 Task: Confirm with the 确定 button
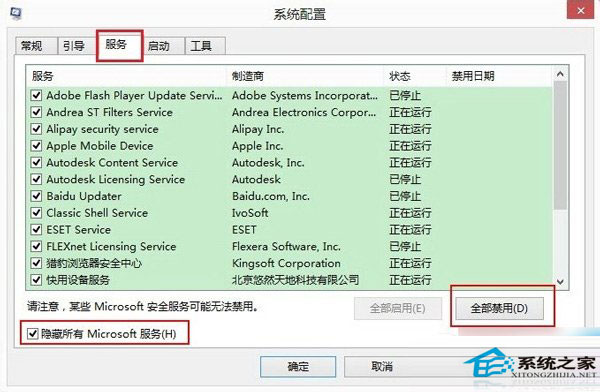click(x=298, y=367)
